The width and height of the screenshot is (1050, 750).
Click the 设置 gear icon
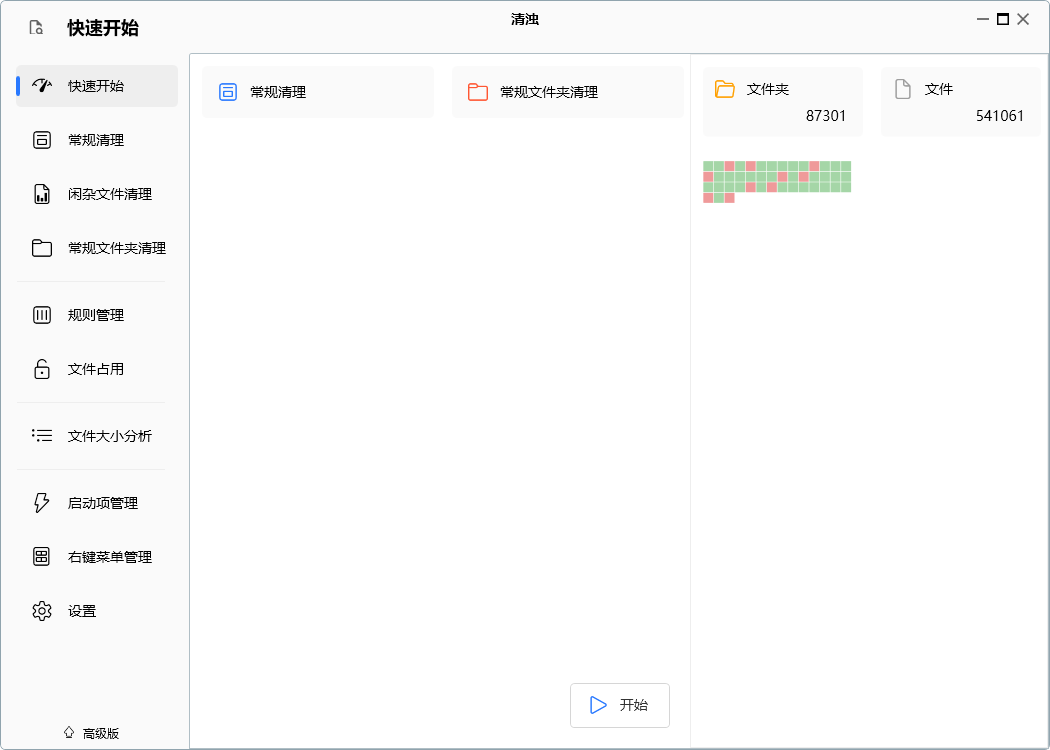[42, 611]
